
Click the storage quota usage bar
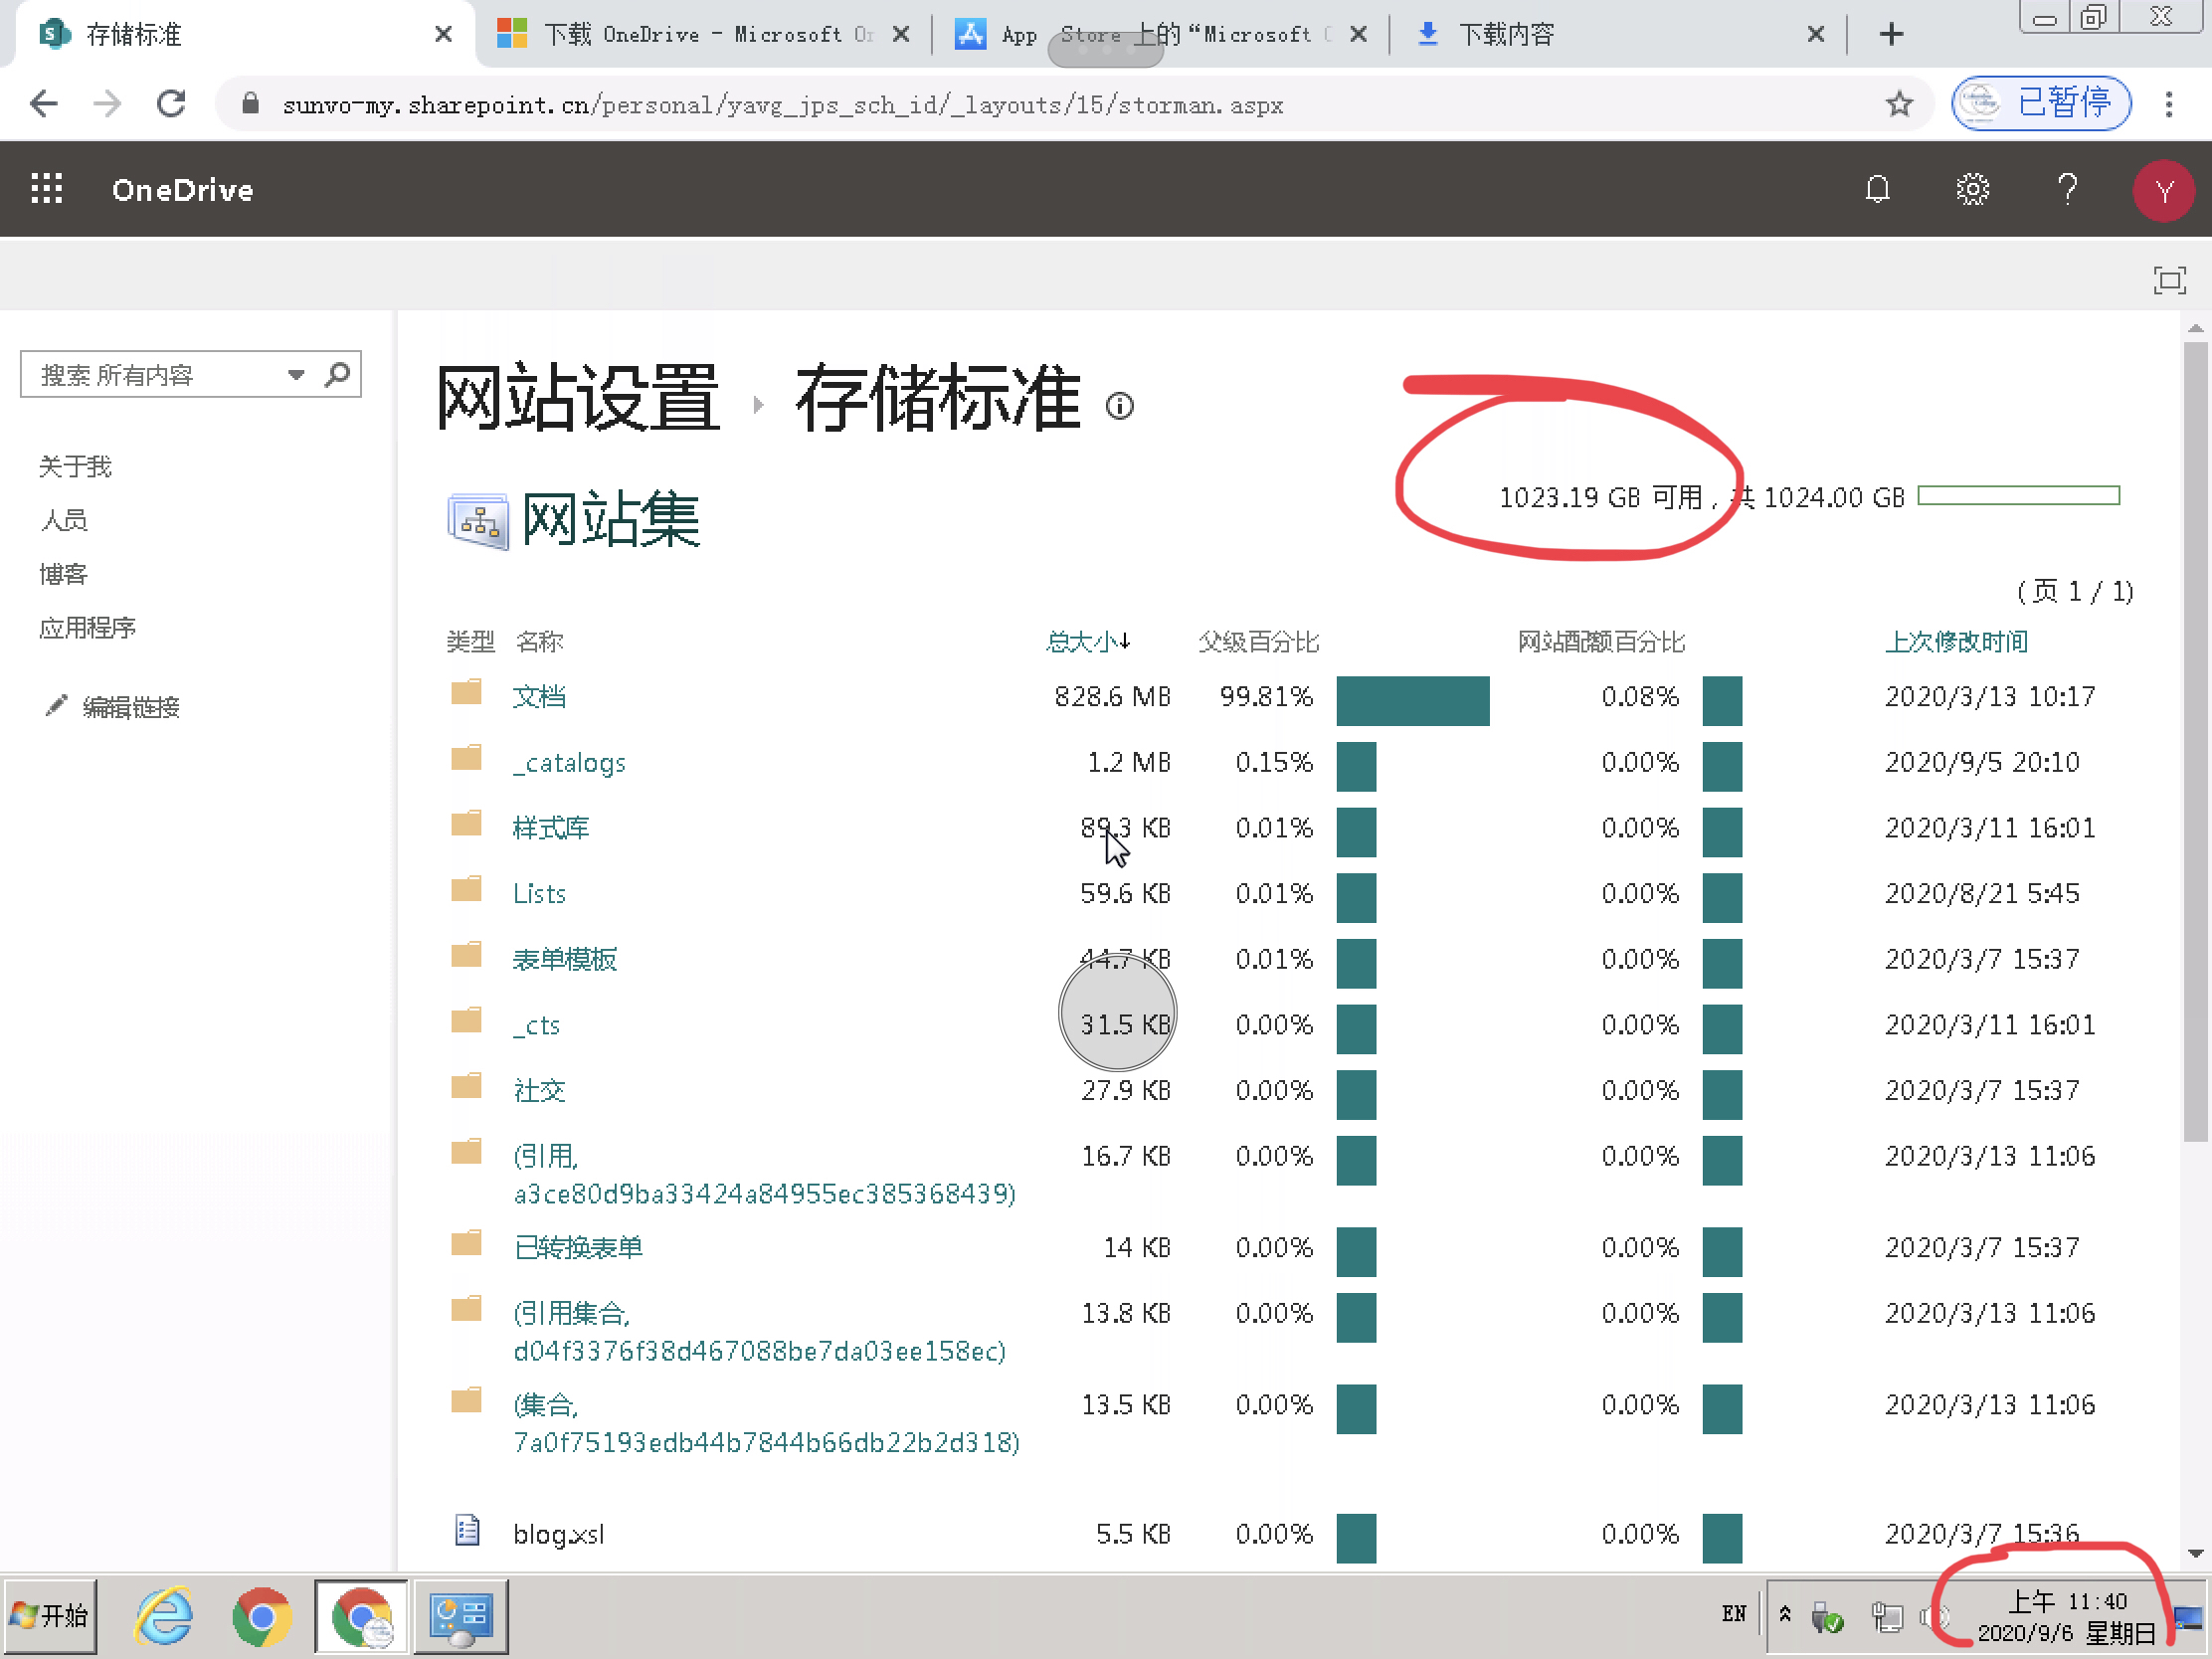(2018, 496)
